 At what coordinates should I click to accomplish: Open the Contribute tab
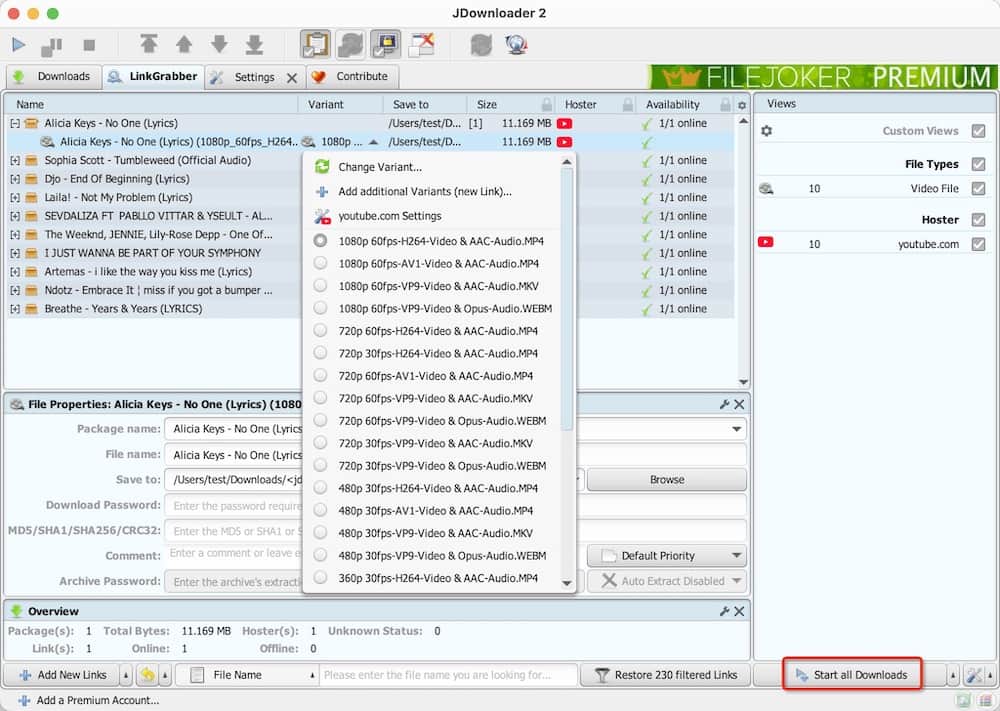[352, 77]
